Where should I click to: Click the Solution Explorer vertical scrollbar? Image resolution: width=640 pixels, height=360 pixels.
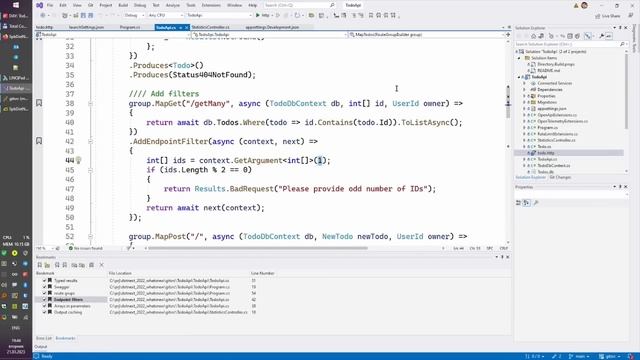[x=627, y=90]
